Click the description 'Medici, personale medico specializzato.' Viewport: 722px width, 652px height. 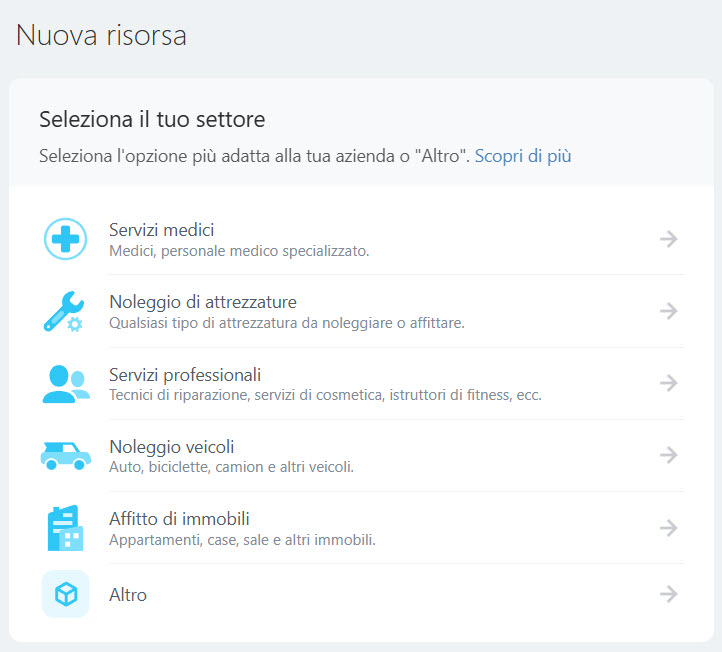tap(239, 251)
